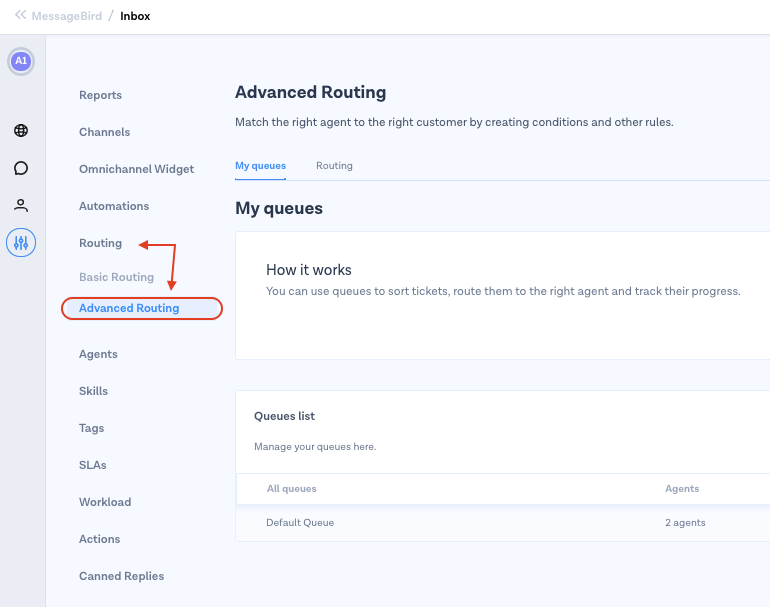
Task: Open the SLAs settings page
Action: tap(92, 465)
